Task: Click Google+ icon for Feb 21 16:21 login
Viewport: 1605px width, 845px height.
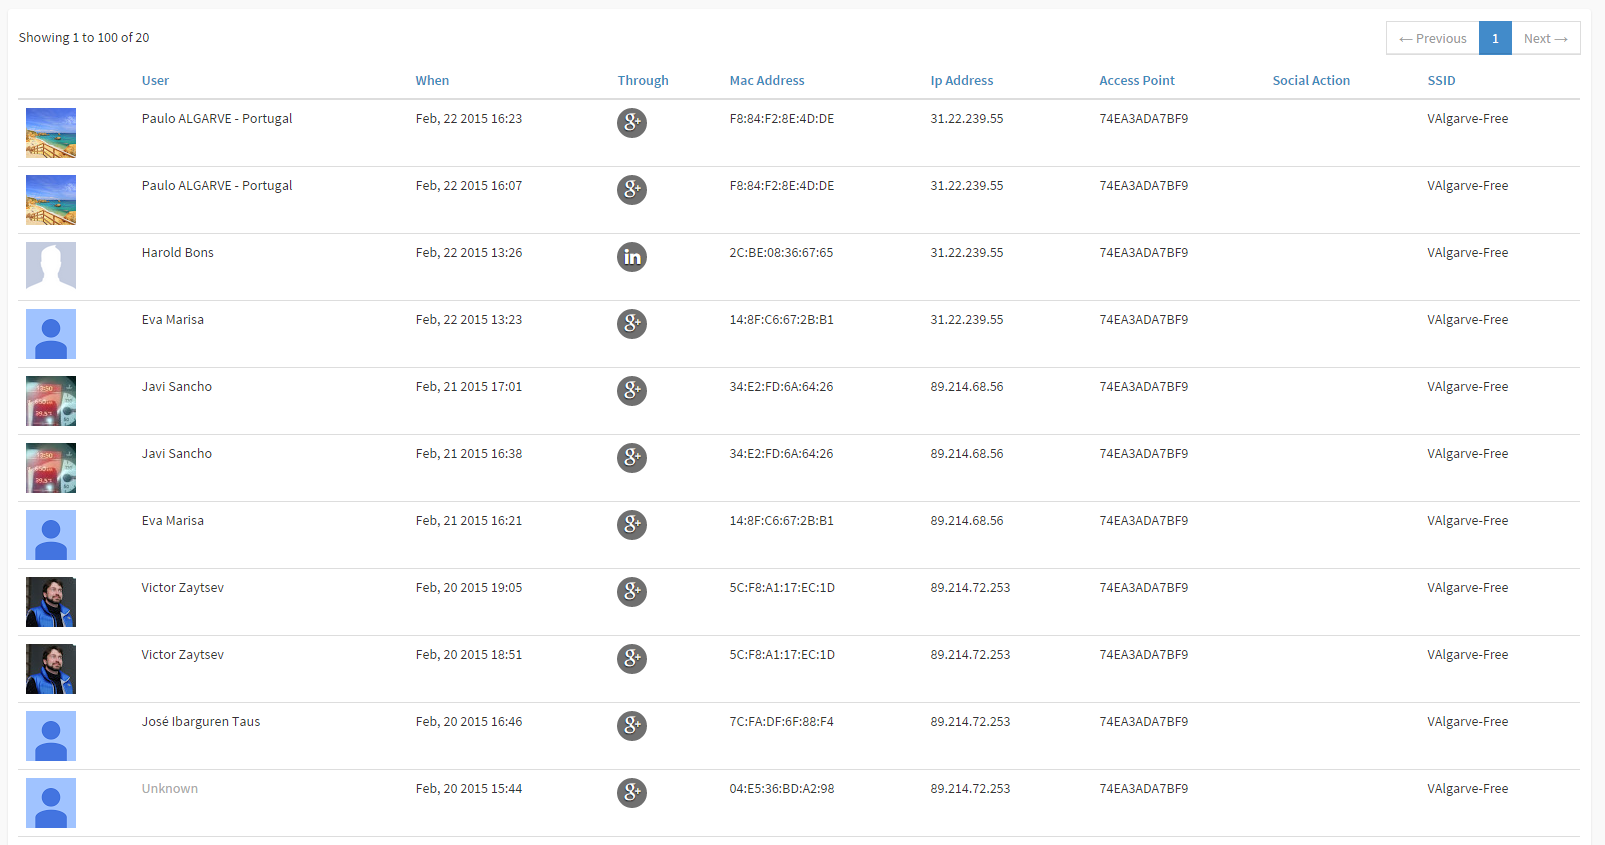Action: pyautogui.click(x=632, y=525)
